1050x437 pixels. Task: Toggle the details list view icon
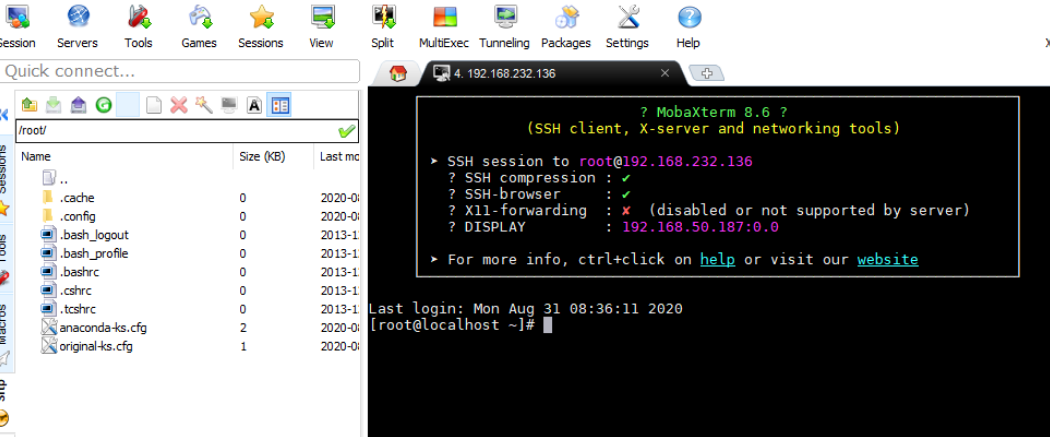(279, 105)
